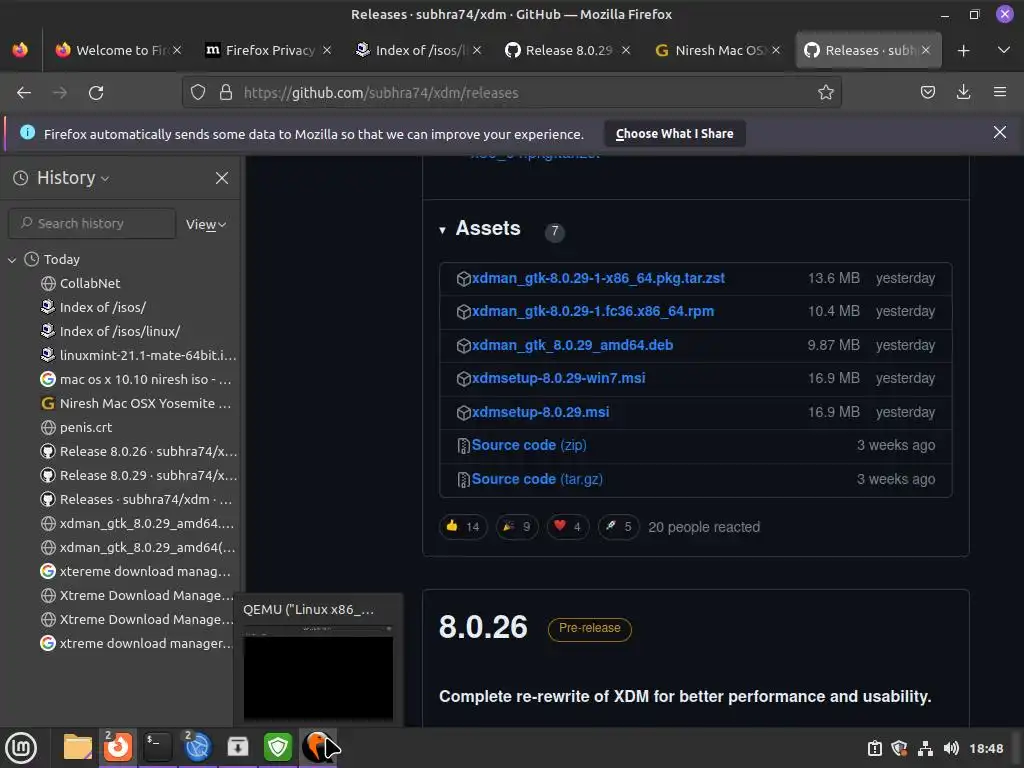Open the update manager shield tray icon

pyautogui.click(x=899, y=748)
